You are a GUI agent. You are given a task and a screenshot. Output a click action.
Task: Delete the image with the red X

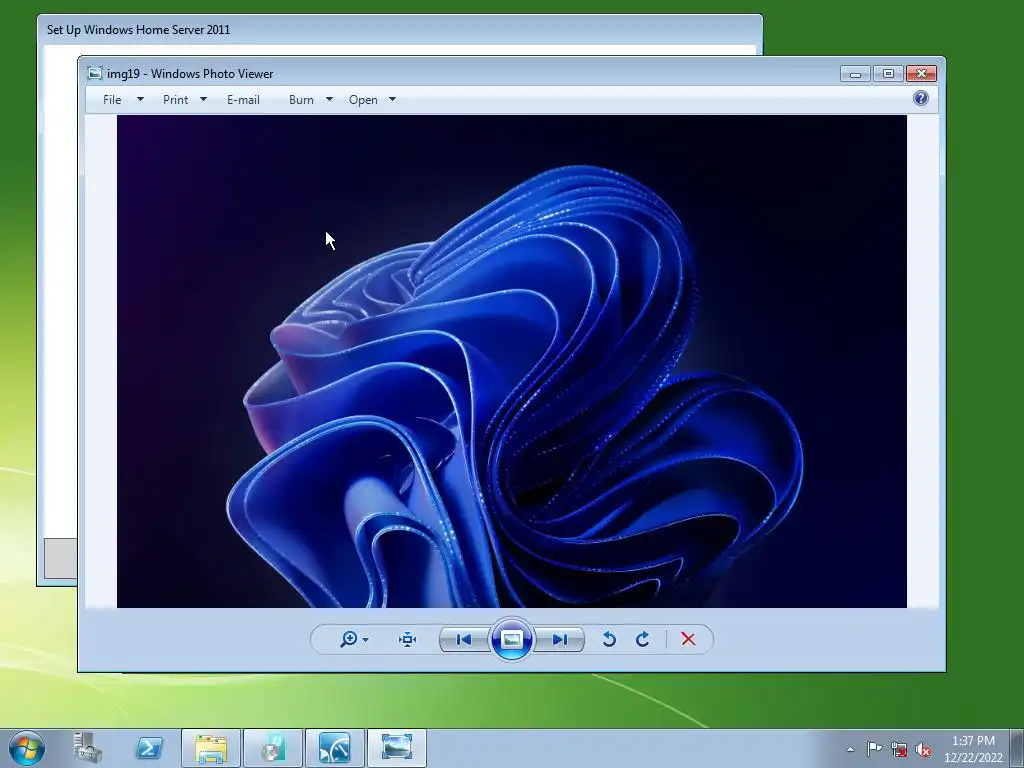point(688,639)
